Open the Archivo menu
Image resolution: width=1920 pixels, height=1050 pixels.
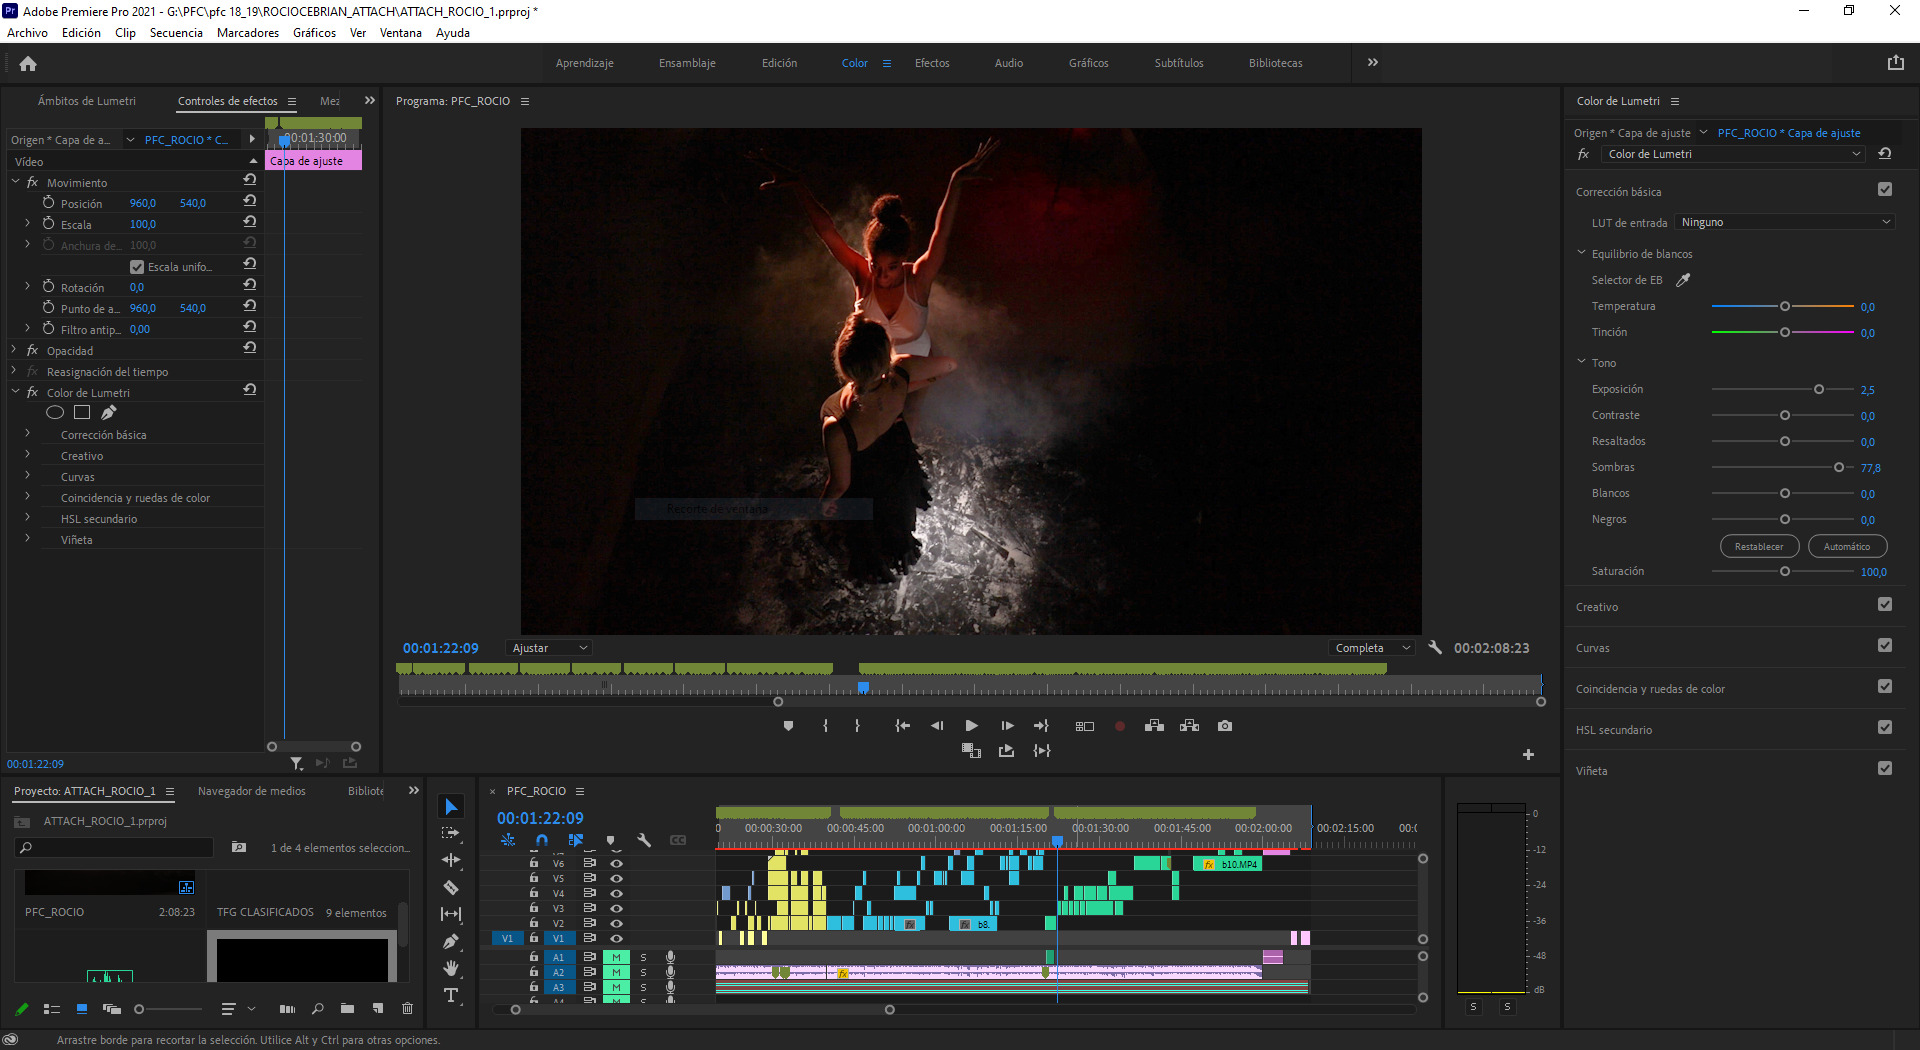(27, 33)
